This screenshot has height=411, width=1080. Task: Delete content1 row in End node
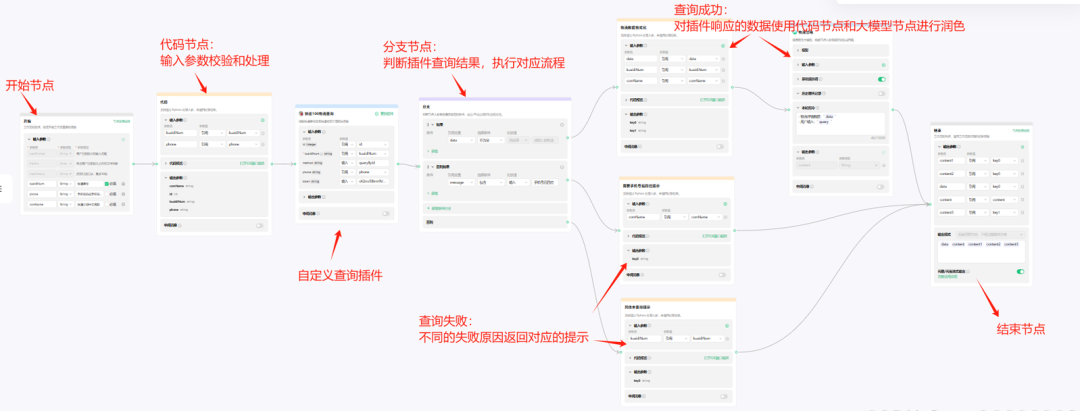[x=1022, y=160]
